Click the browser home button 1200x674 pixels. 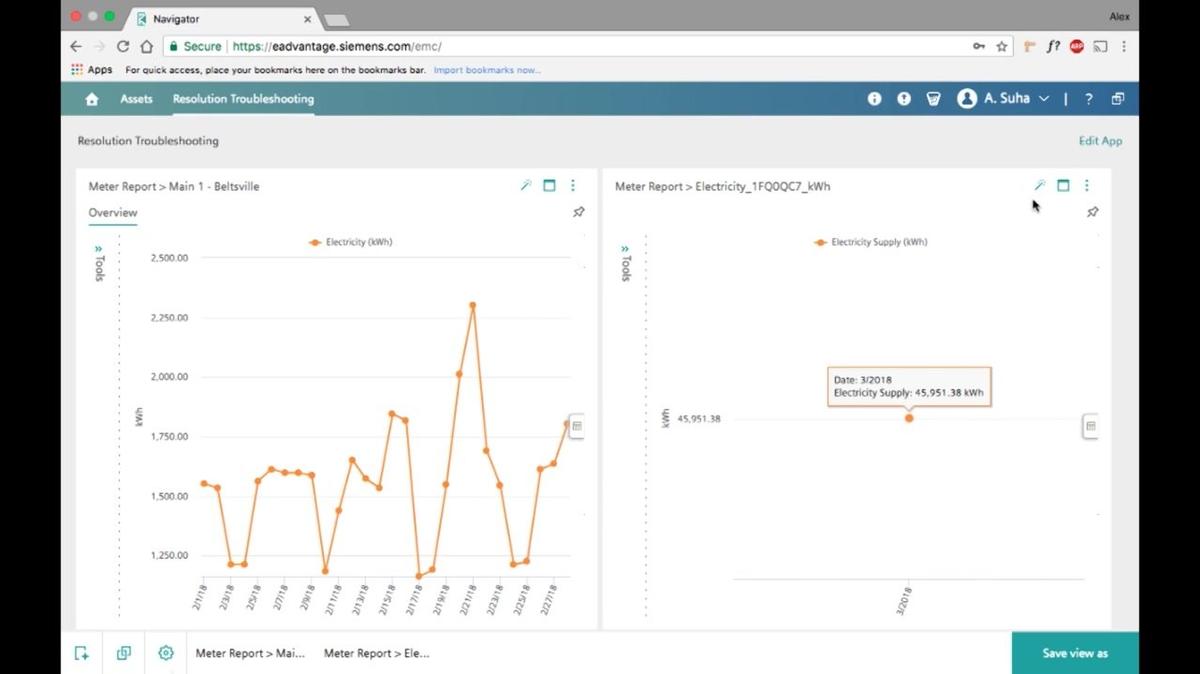tap(146, 46)
